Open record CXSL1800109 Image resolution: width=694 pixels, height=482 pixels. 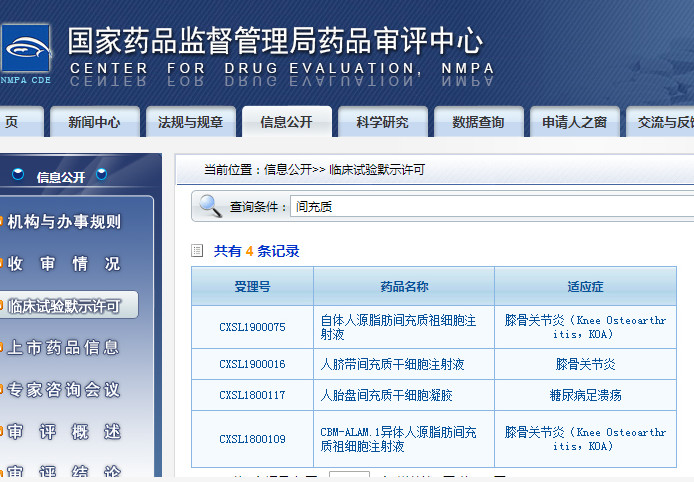252,439
